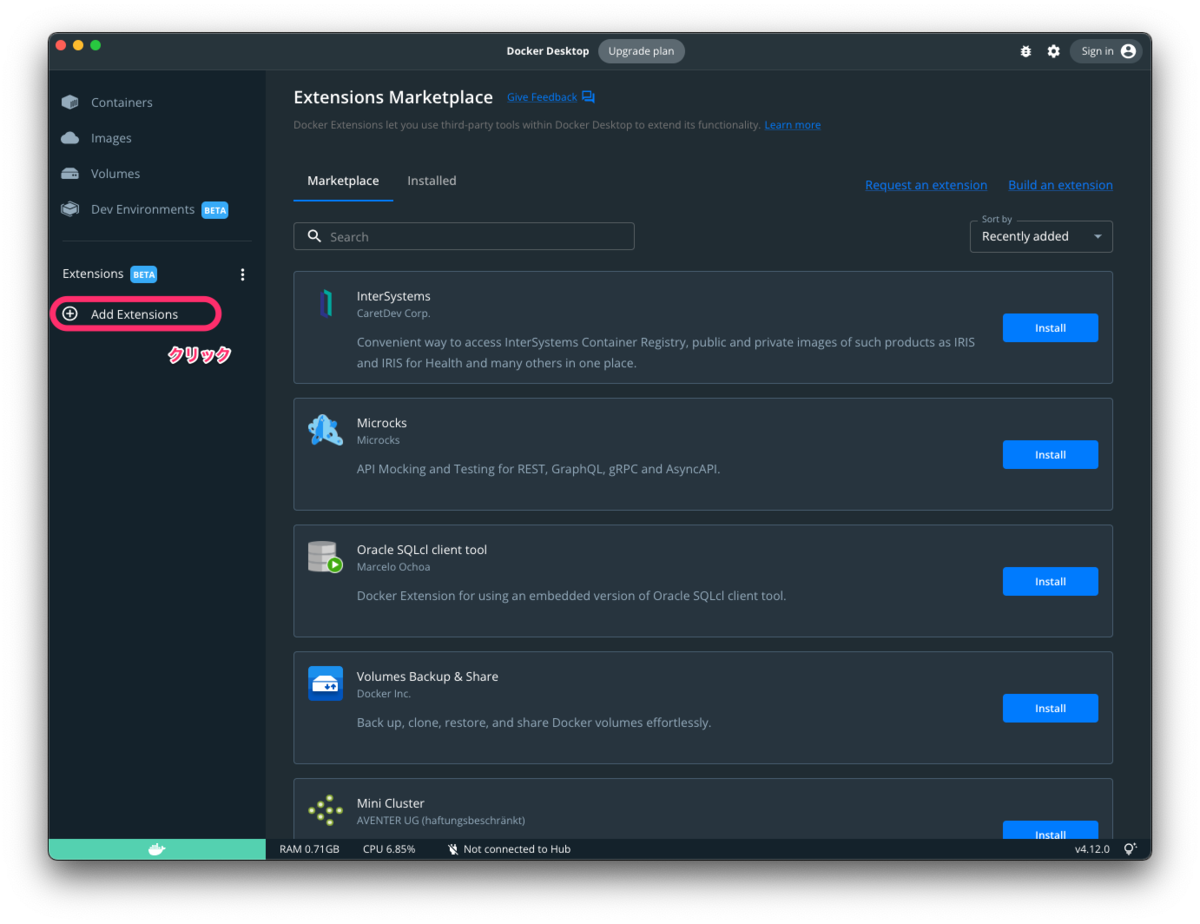Install the Volumes Backup & Share extension
This screenshot has width=1200, height=924.
[1050, 708]
